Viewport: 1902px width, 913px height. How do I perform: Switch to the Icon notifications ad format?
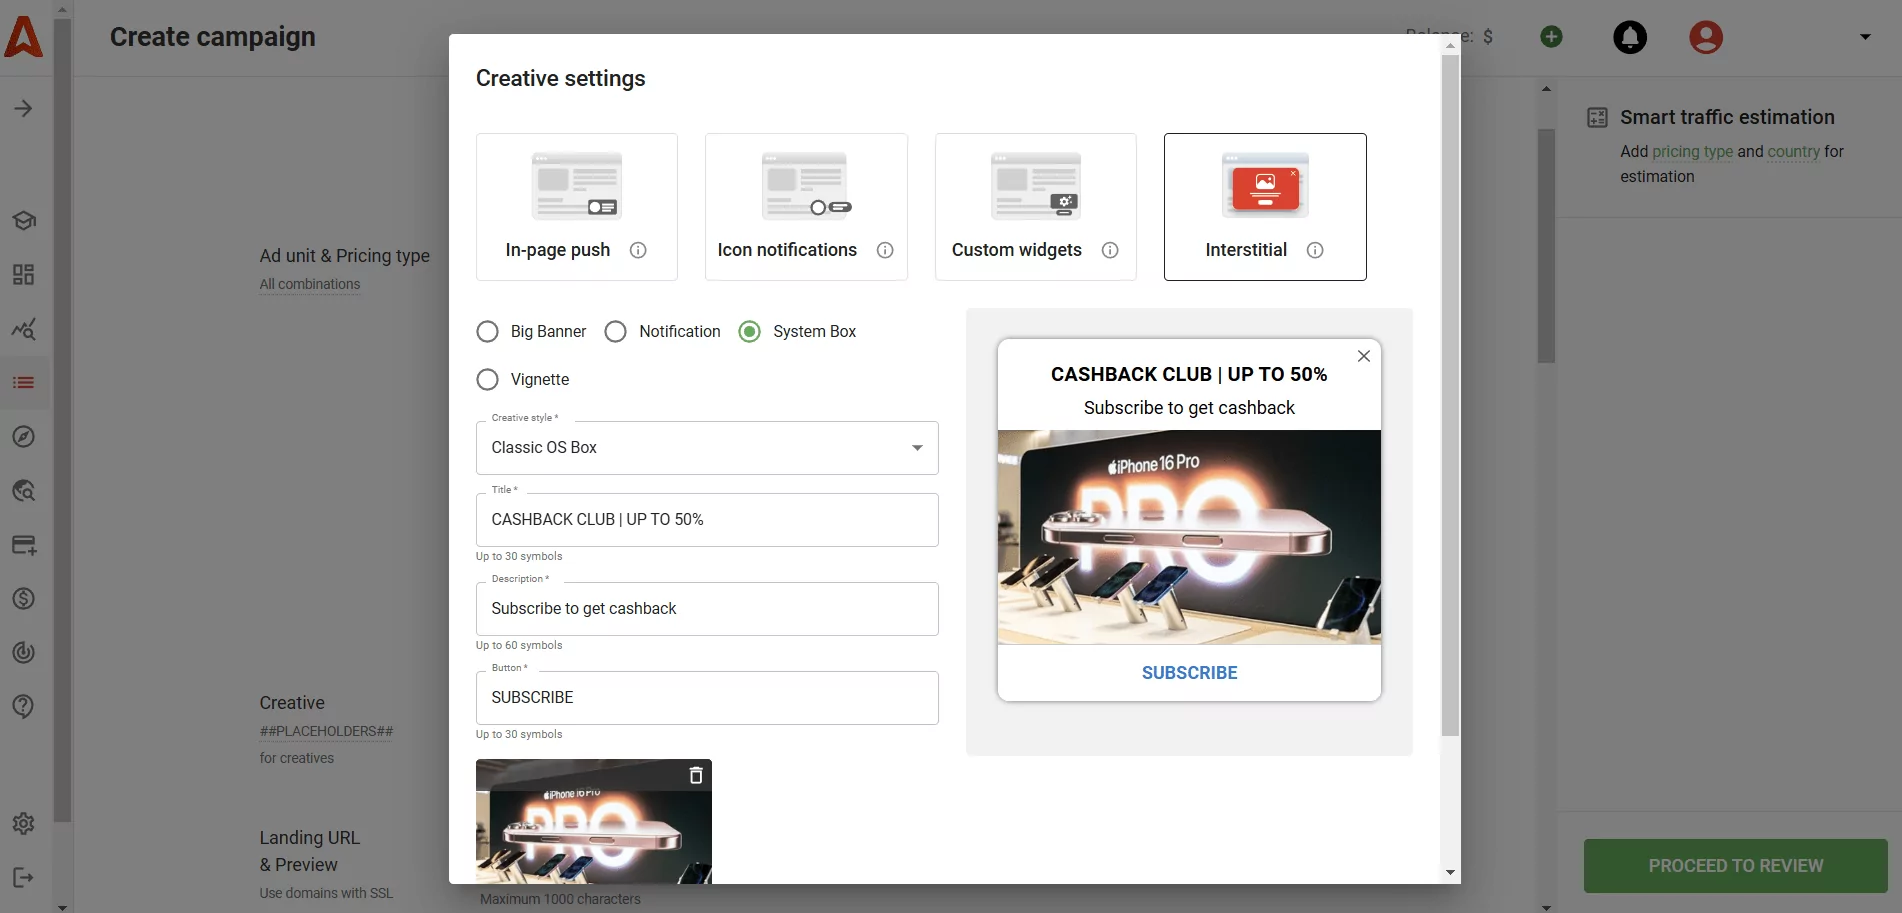(x=806, y=206)
